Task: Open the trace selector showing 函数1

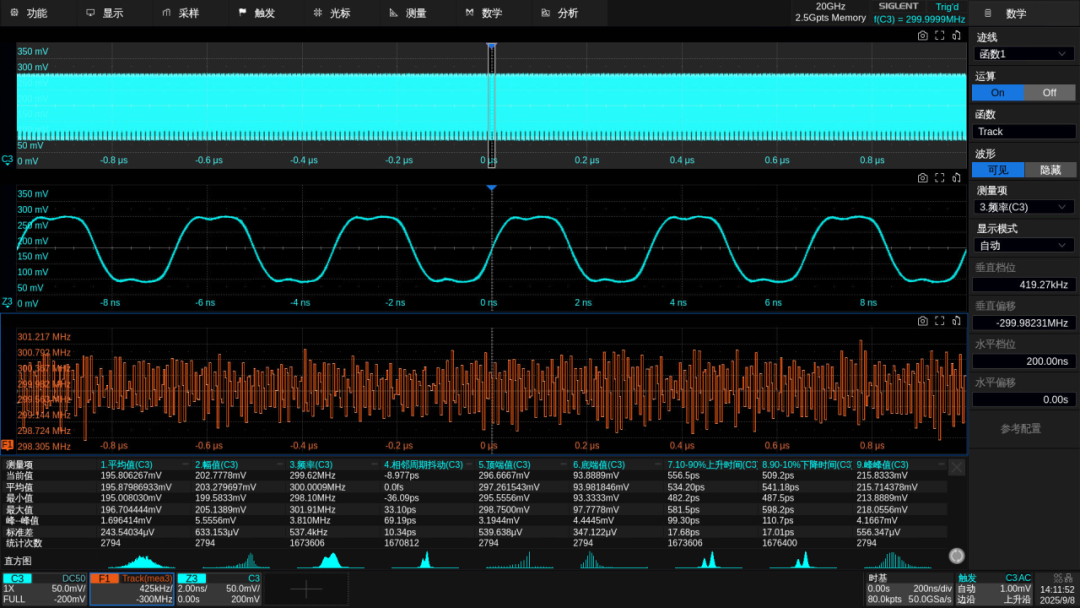Action: tap(1025, 54)
